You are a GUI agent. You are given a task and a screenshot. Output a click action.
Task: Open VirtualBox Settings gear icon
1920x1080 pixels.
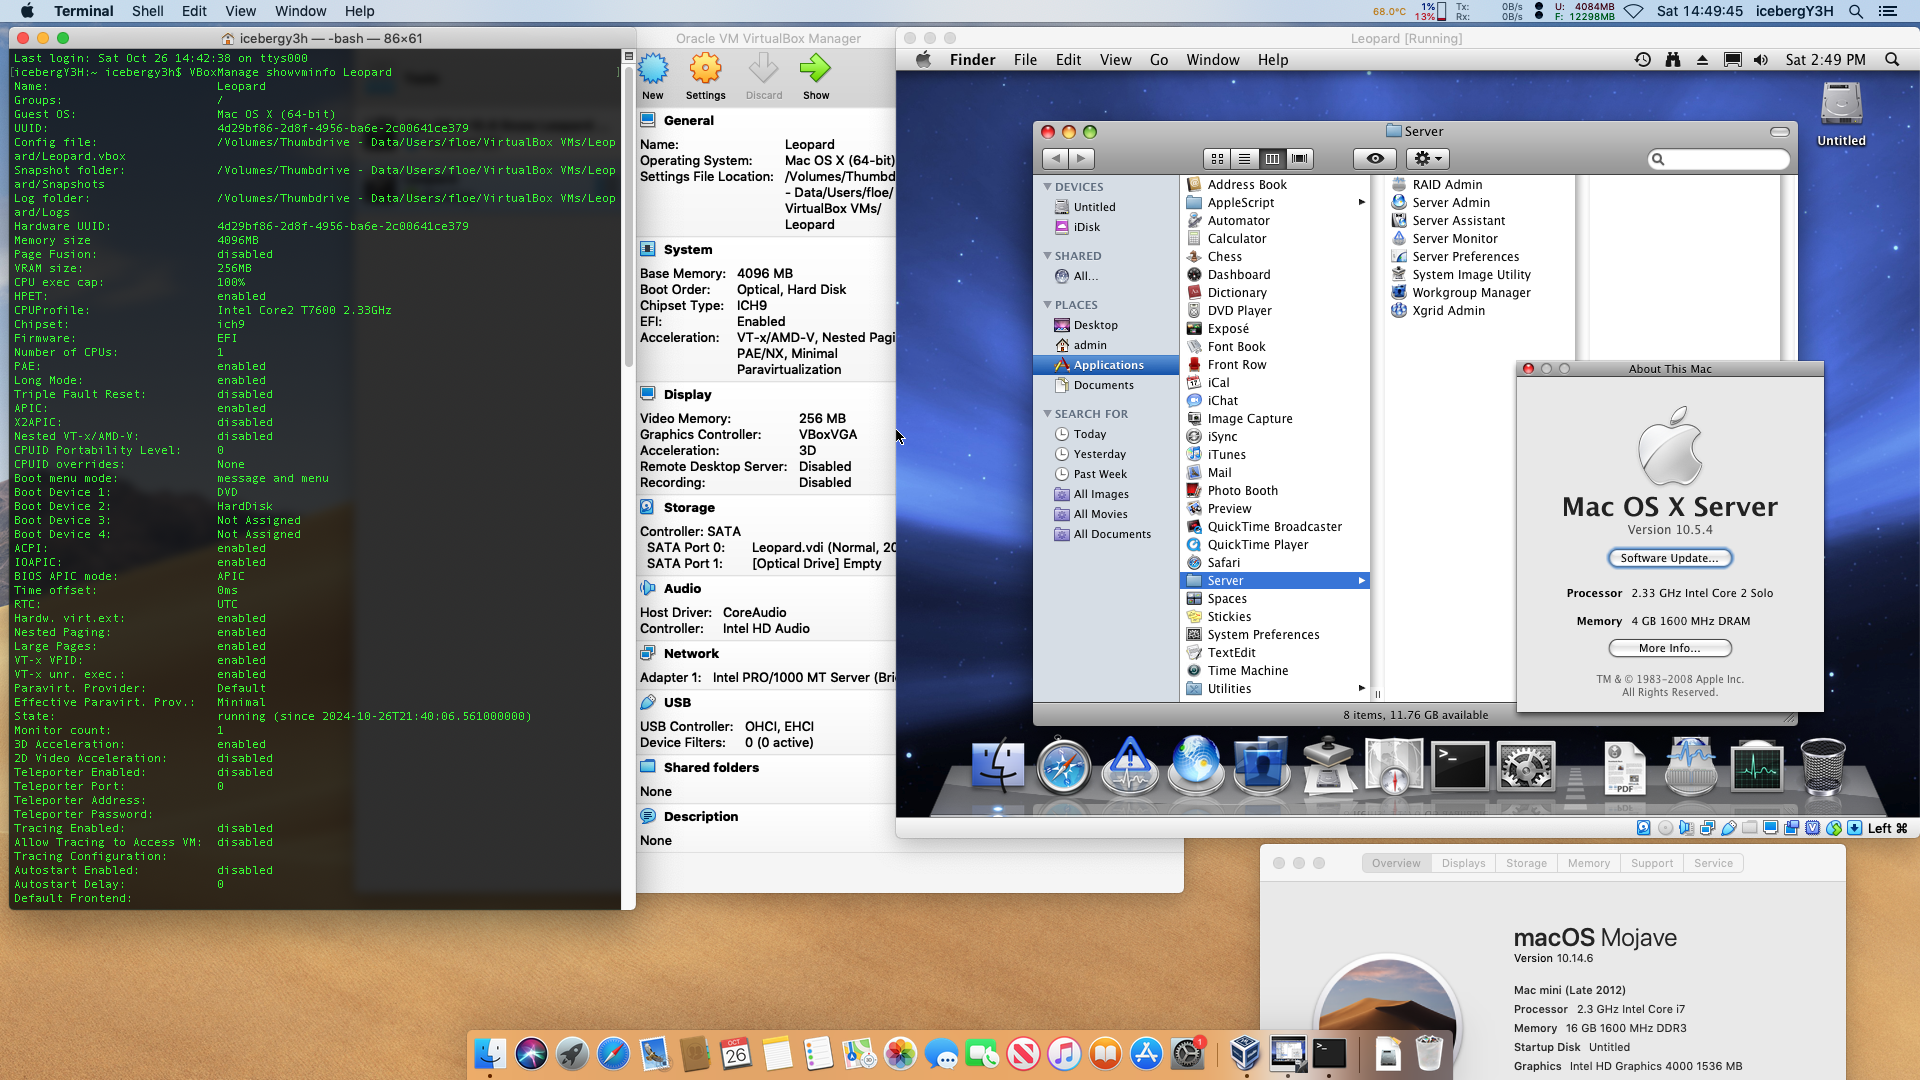coord(705,69)
